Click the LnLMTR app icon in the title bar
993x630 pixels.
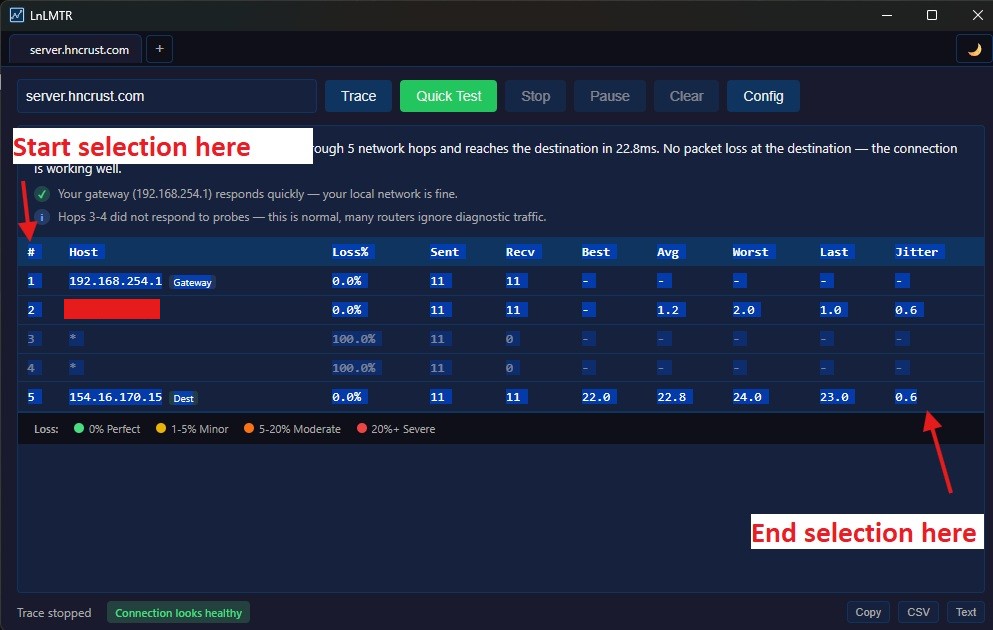coord(16,15)
